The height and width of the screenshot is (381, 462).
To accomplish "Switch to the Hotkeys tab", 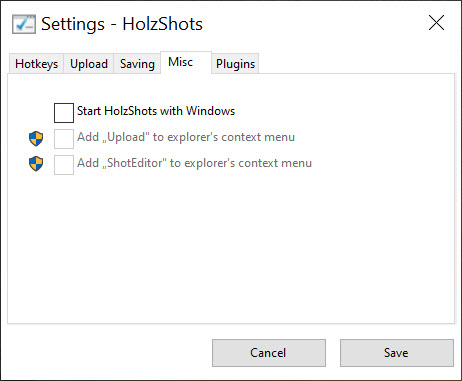I will [37, 64].
